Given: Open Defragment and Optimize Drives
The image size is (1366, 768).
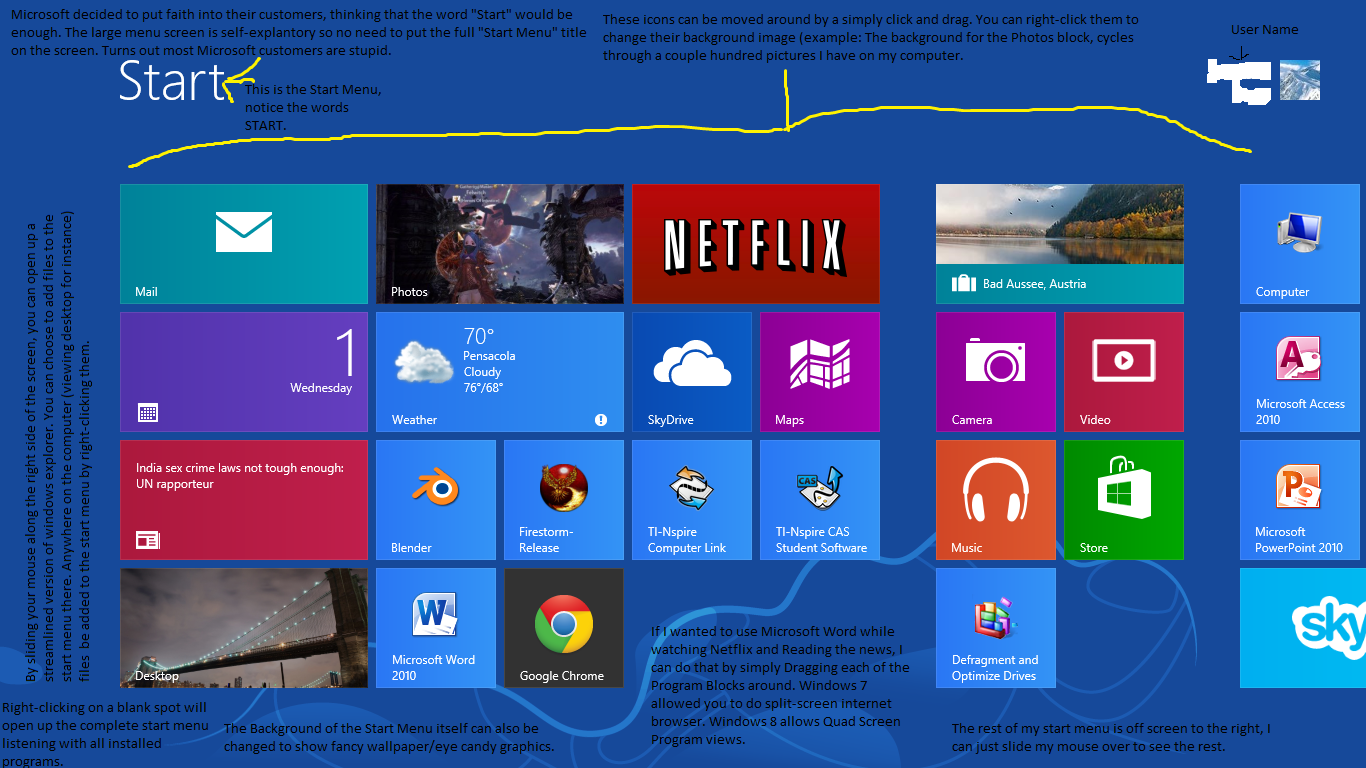Looking at the screenshot, I should point(996,628).
